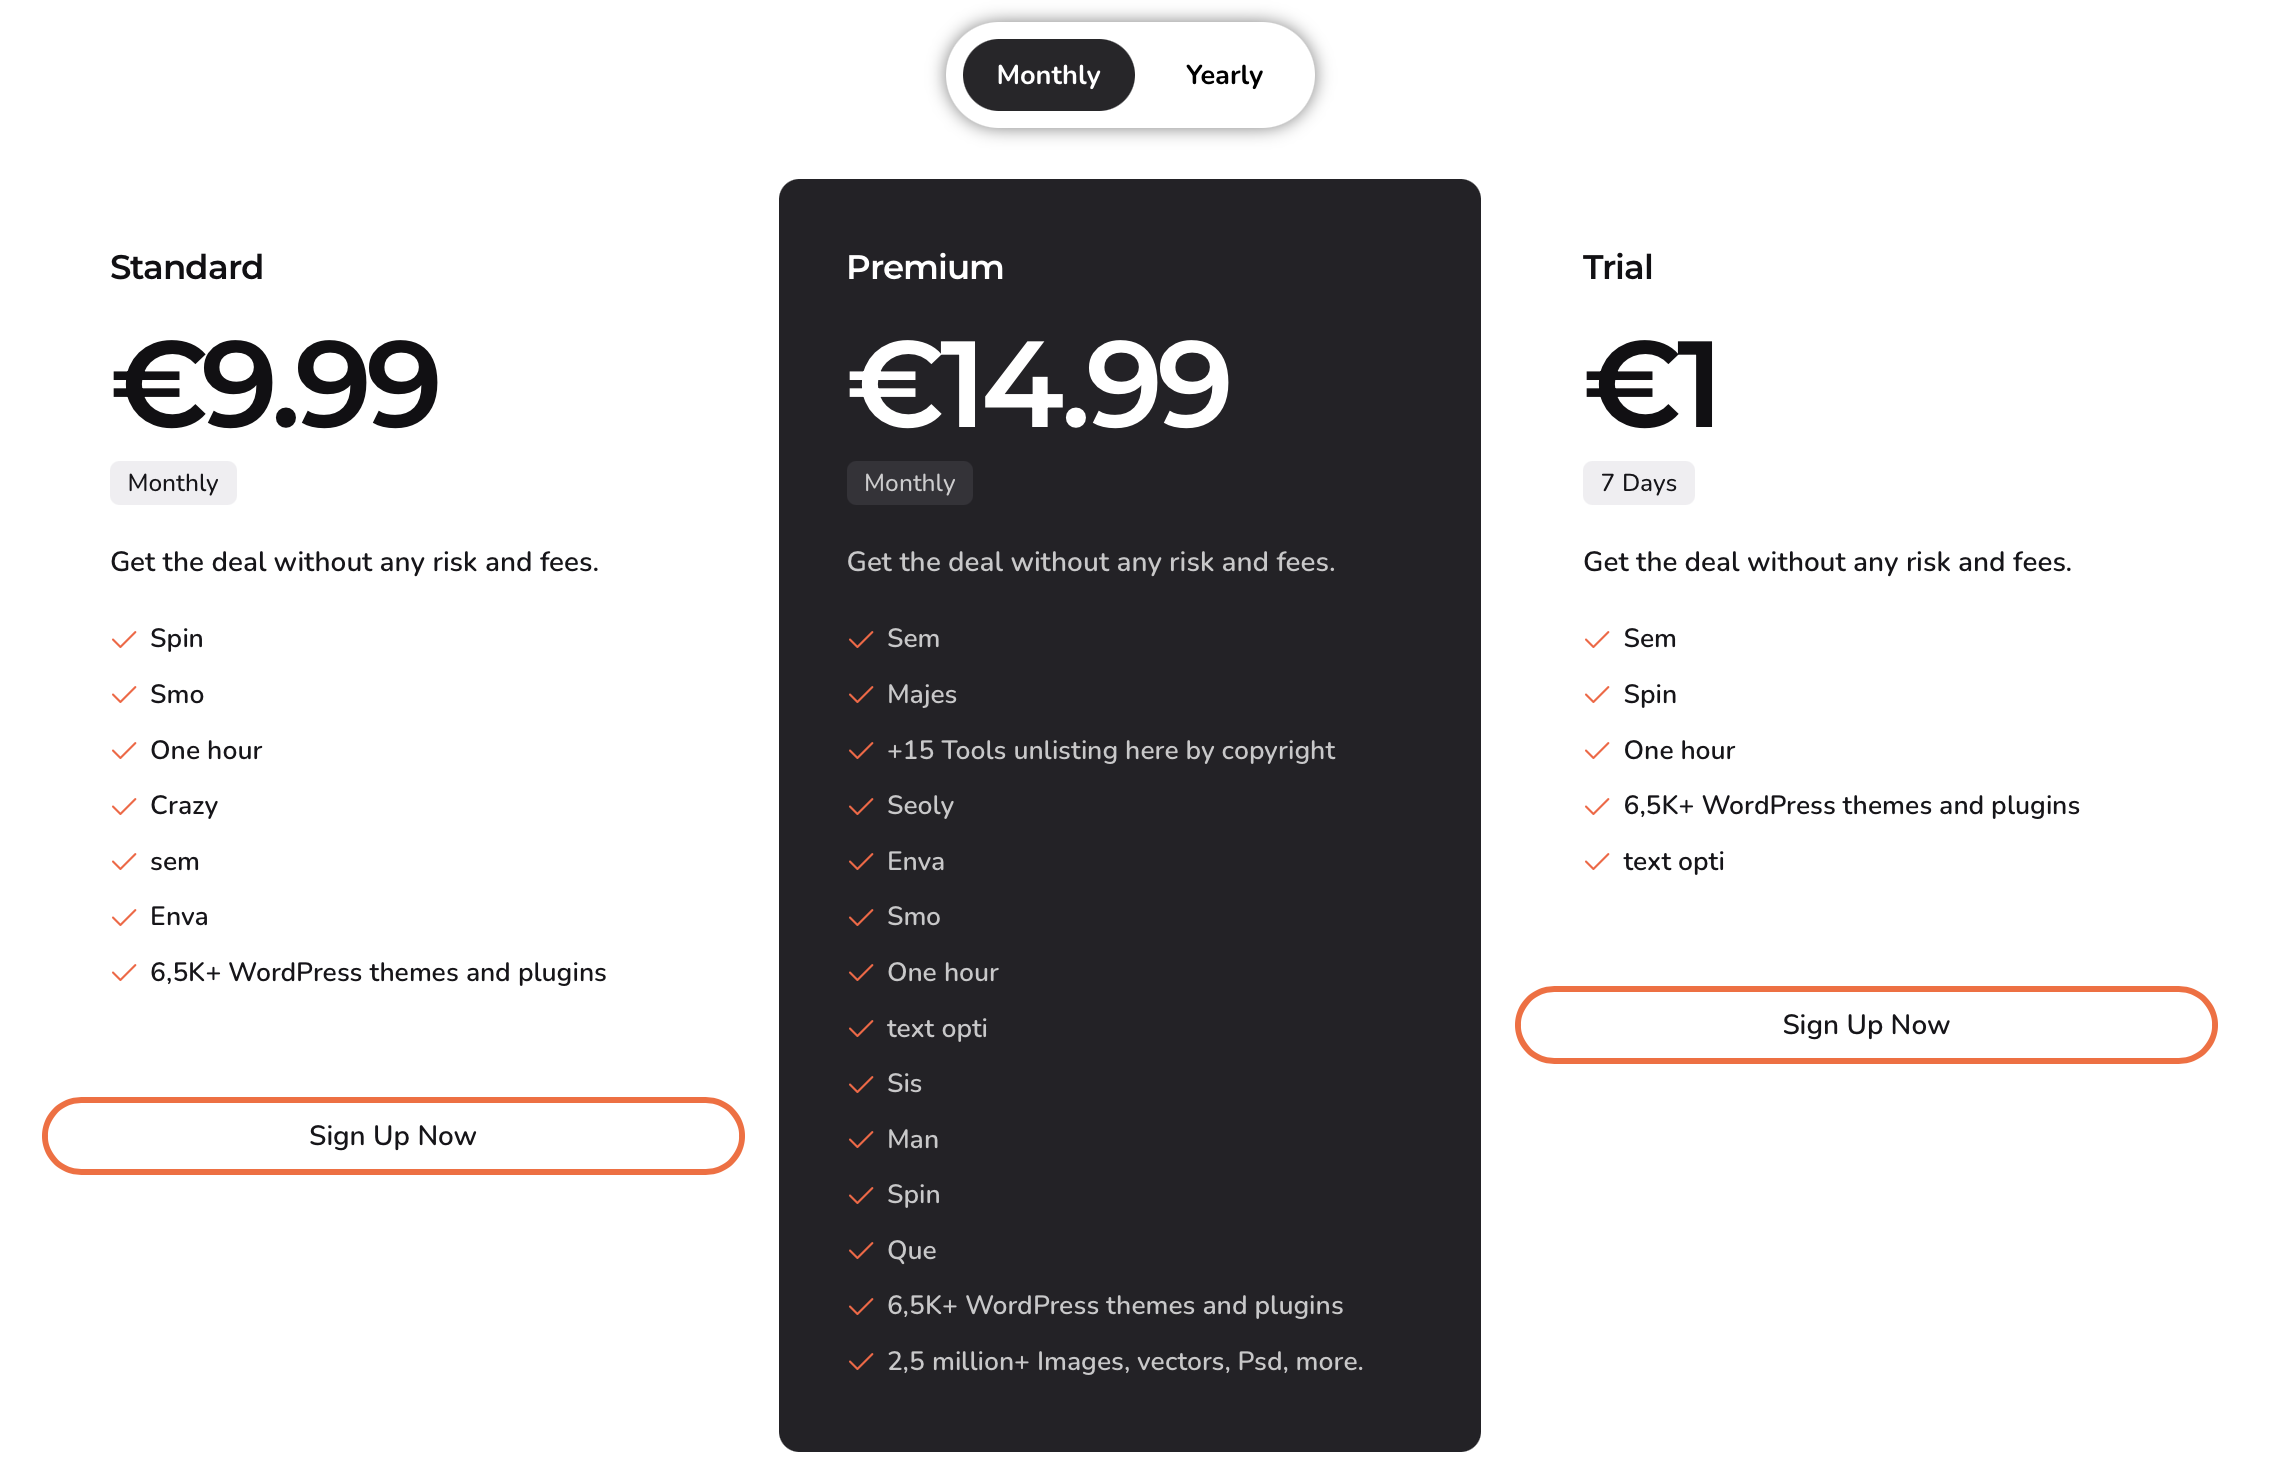
Task: Click checkmark beside Majes in Premium
Action: 860,695
